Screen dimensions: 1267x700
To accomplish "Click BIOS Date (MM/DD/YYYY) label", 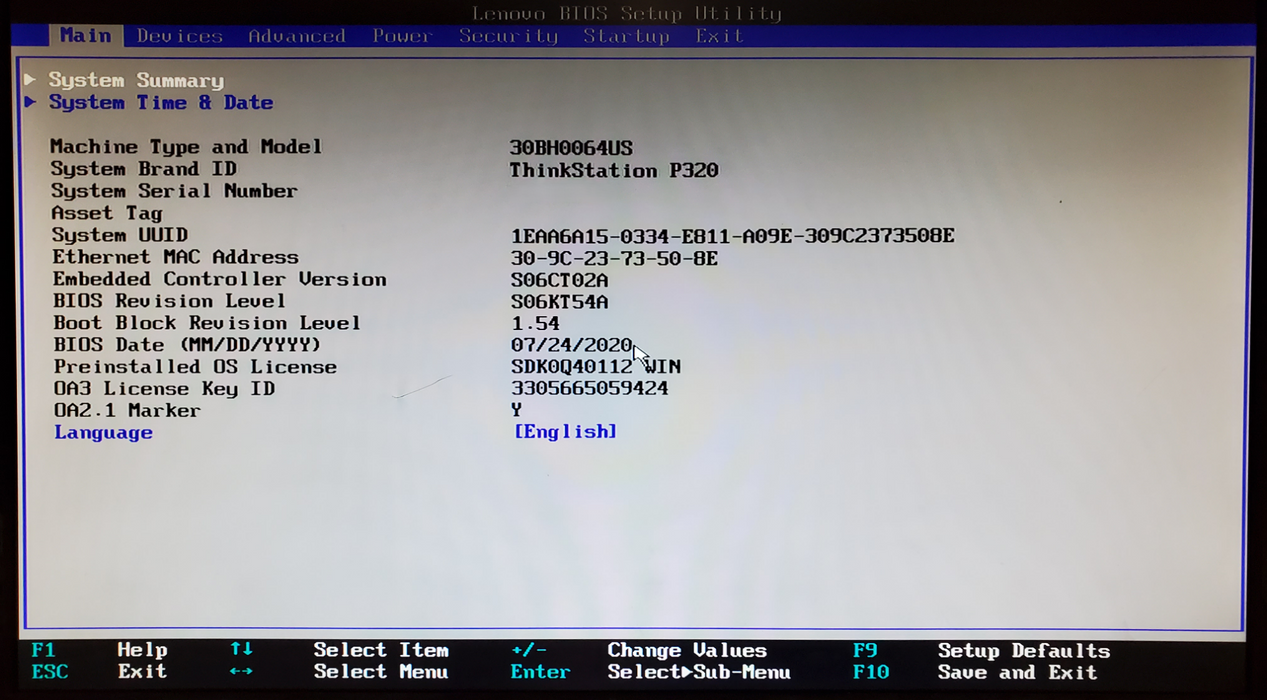I will pos(187,345).
